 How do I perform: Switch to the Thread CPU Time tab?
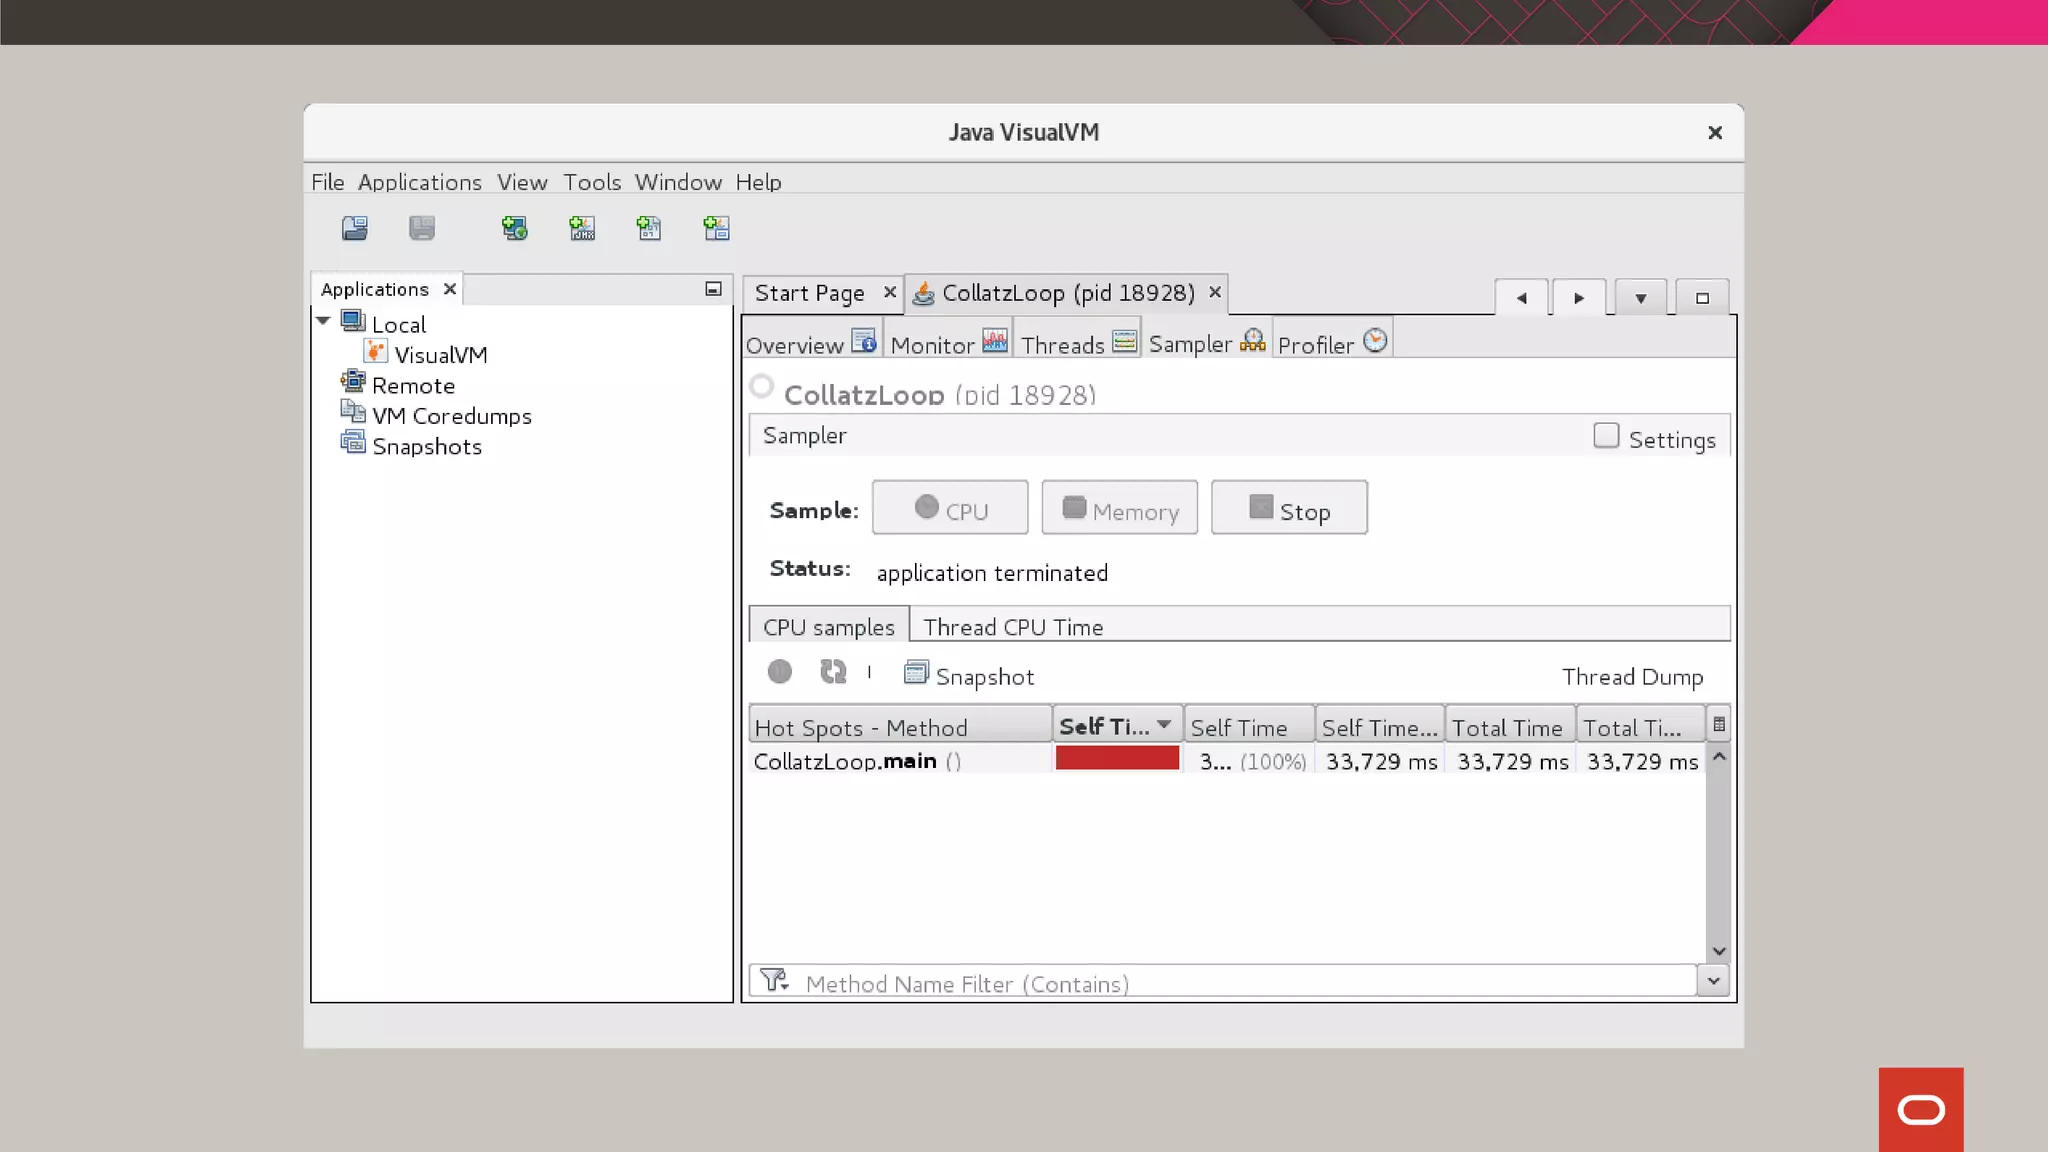pos(1013,627)
